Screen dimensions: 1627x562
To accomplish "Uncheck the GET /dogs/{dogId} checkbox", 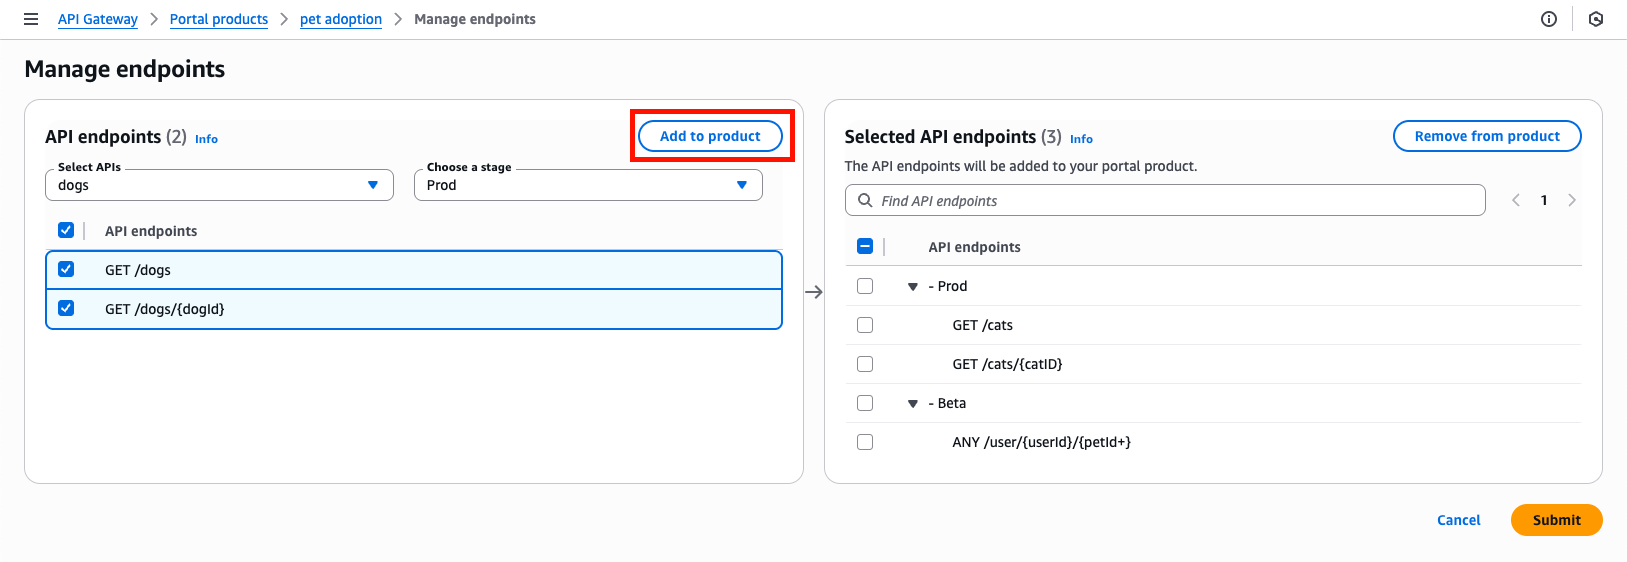I will [66, 308].
